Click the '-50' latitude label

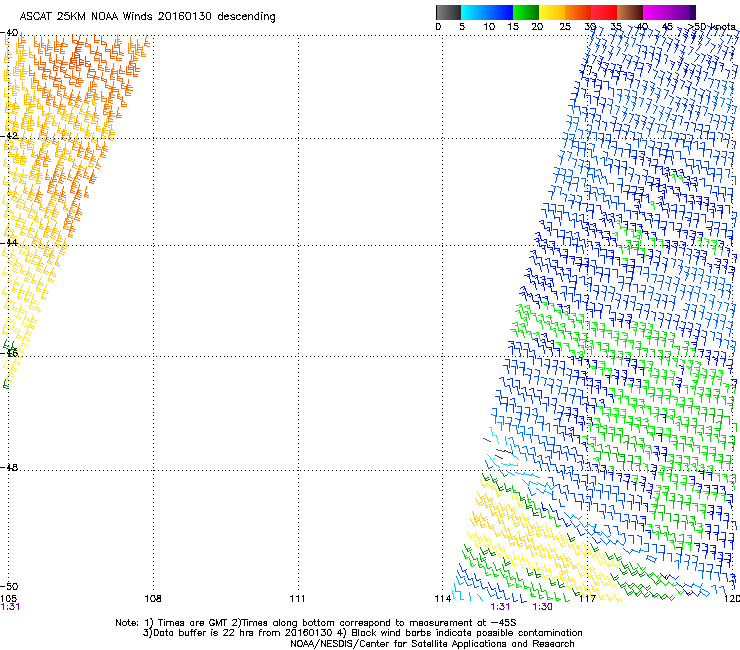[9, 587]
